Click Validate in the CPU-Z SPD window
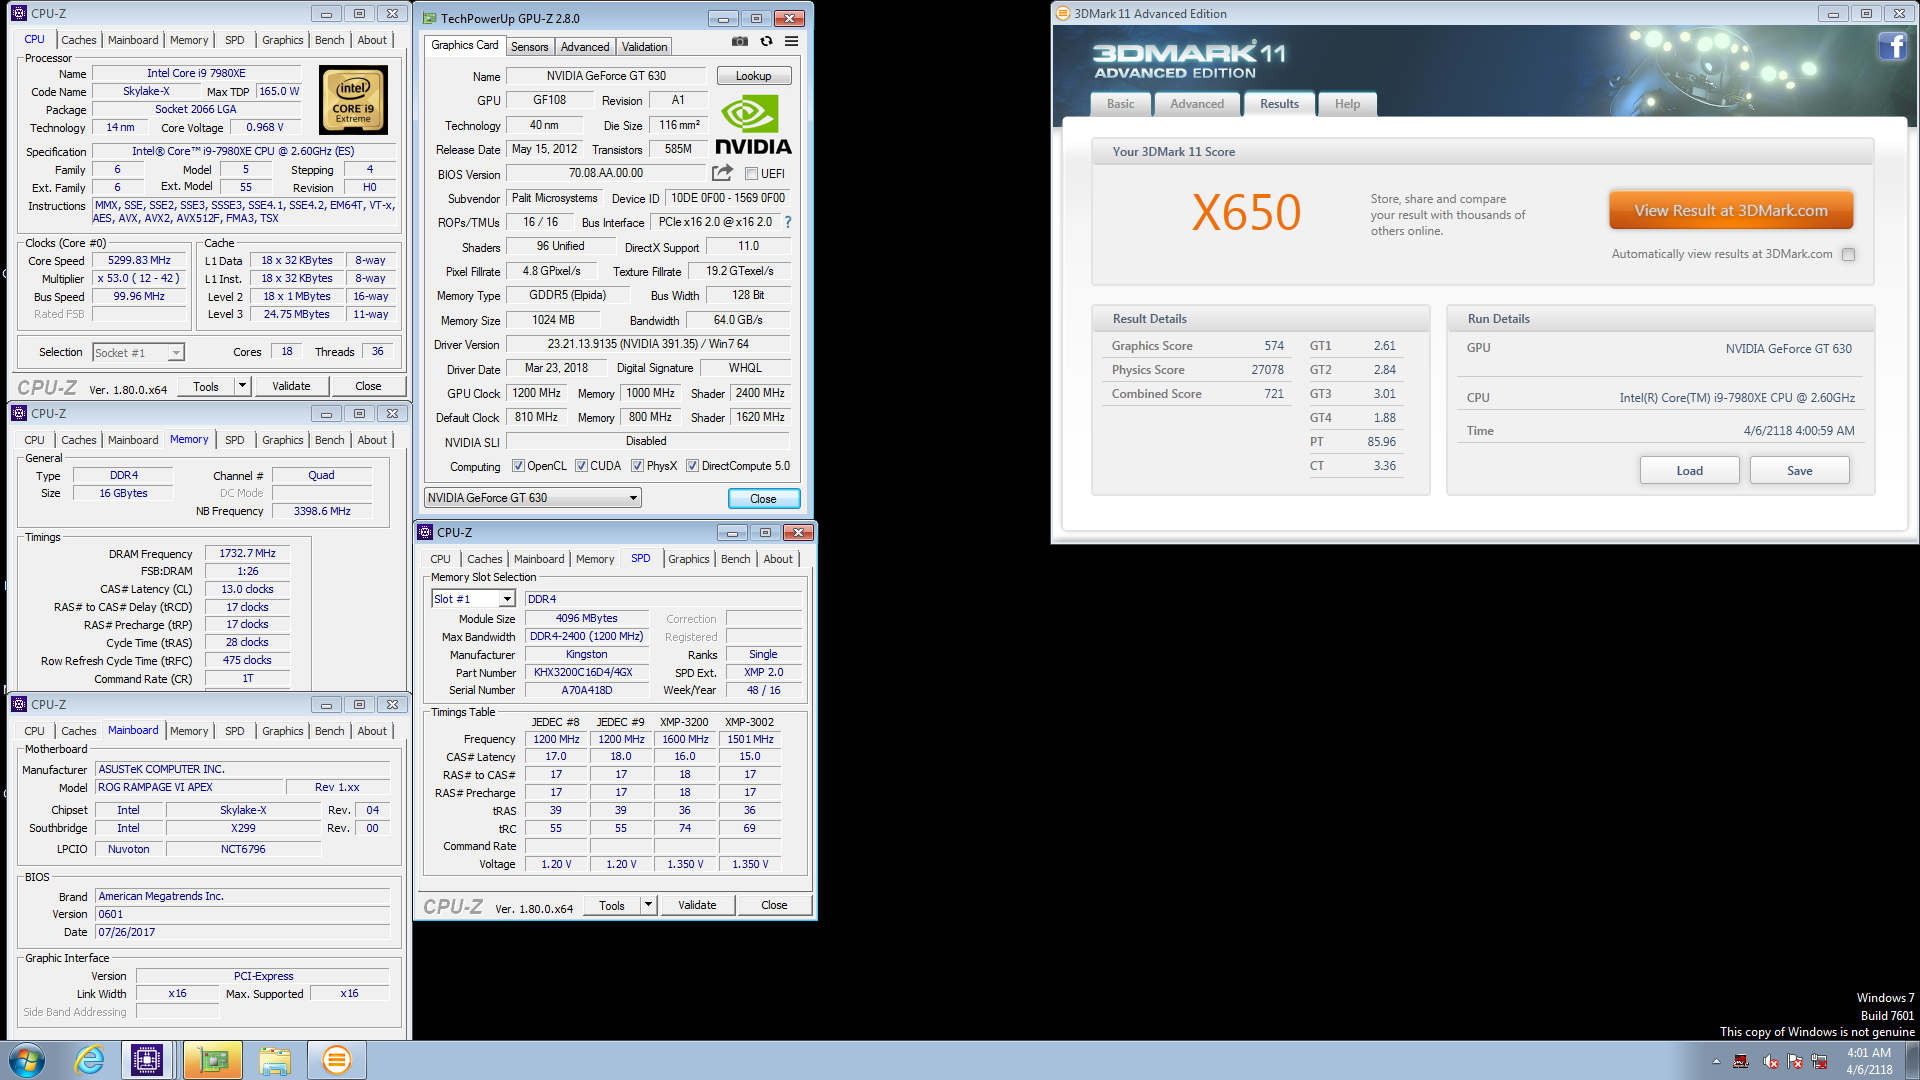The image size is (1920, 1080). click(x=697, y=905)
